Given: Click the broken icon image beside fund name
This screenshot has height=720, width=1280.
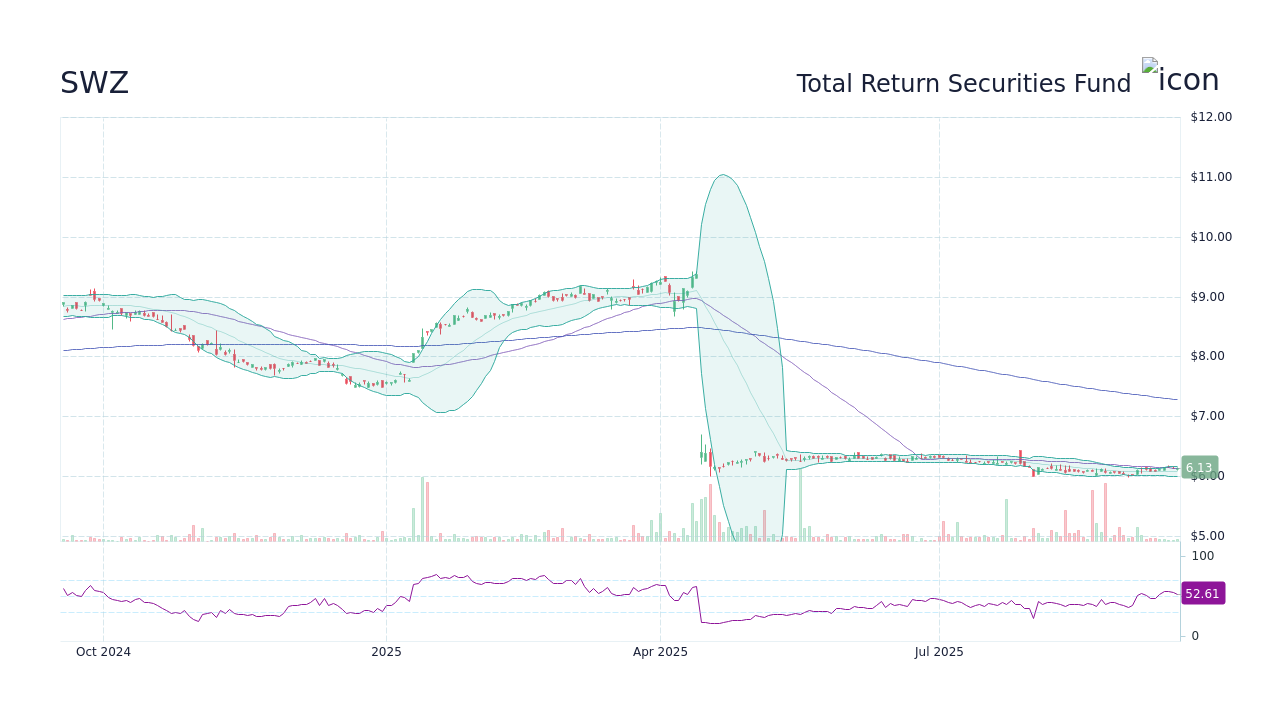Looking at the screenshot, I should tap(1180, 77).
